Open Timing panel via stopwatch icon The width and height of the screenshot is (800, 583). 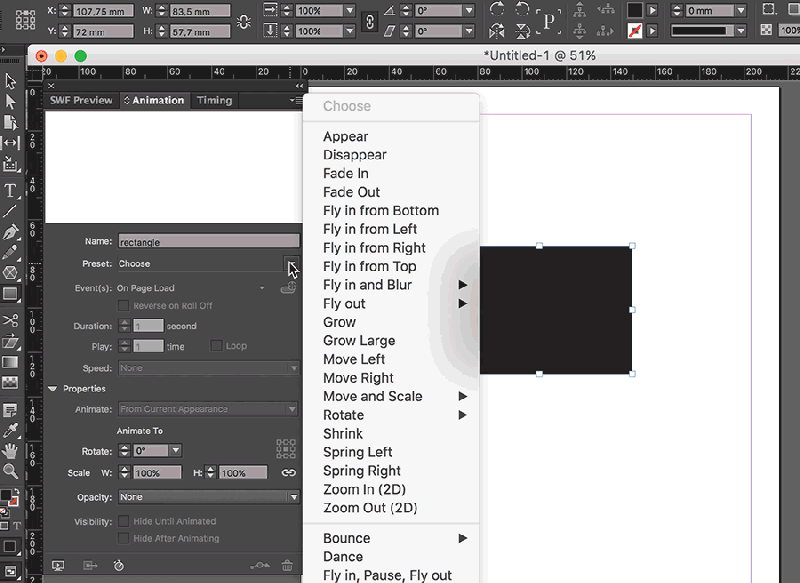(119, 565)
